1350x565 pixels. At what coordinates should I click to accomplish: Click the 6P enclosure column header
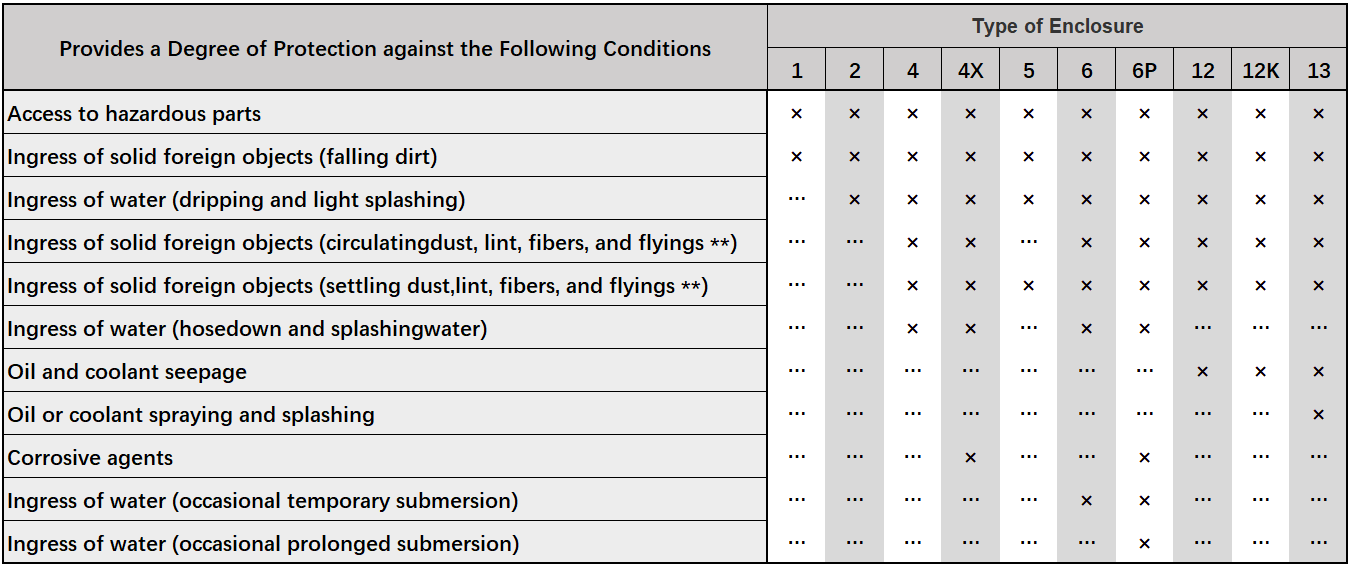click(x=1144, y=70)
